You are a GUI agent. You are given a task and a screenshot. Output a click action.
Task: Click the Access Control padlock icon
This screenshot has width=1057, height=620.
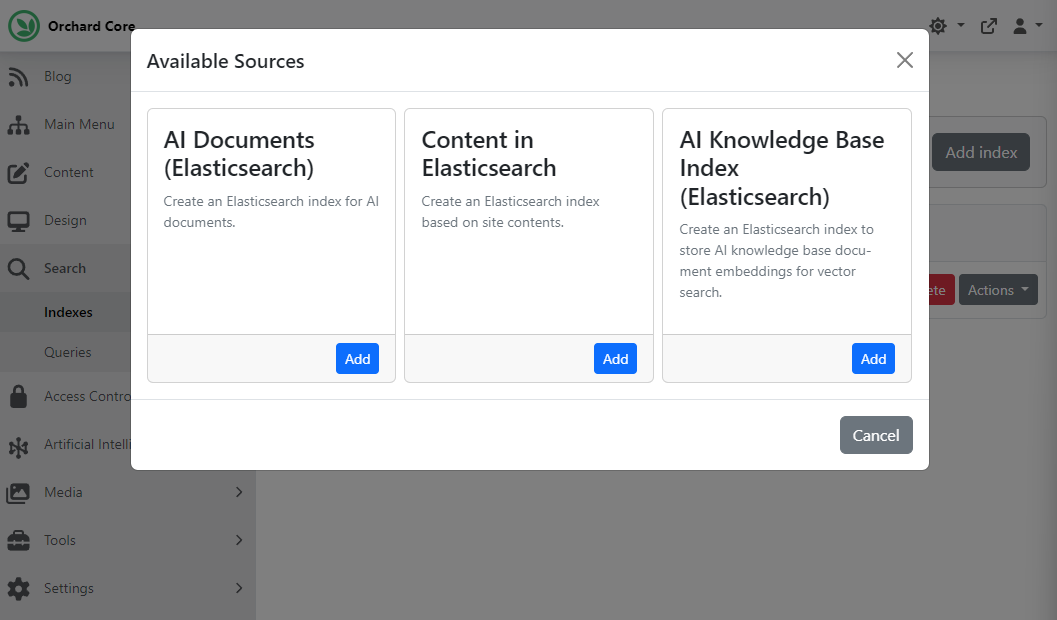pyautogui.click(x=18, y=397)
